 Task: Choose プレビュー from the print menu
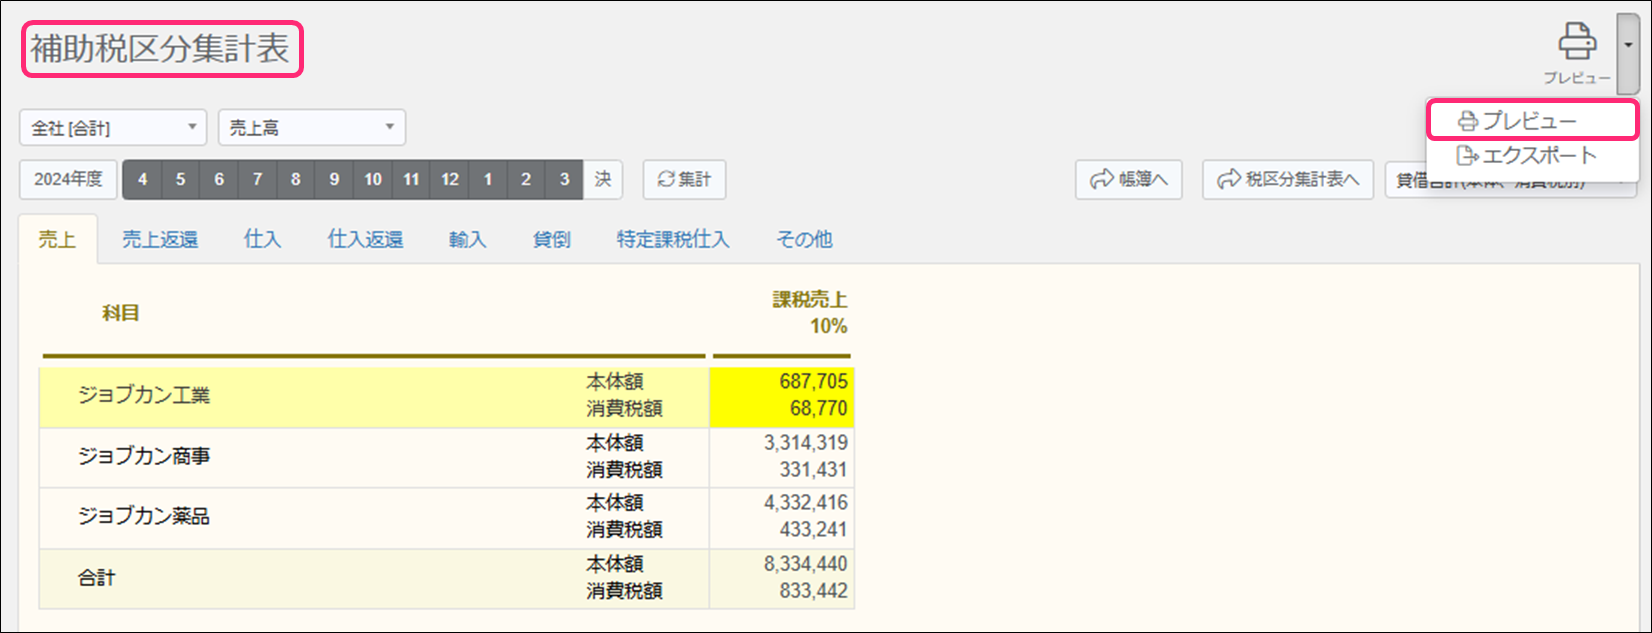(1532, 121)
